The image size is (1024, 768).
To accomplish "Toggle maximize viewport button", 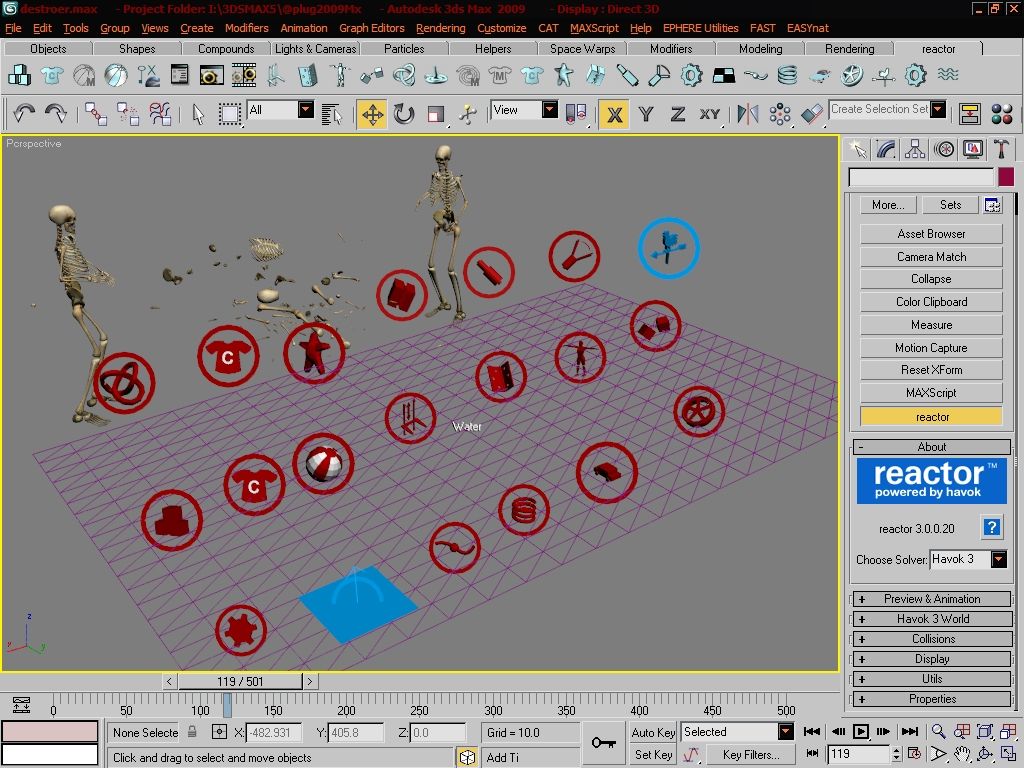I will 1008,754.
